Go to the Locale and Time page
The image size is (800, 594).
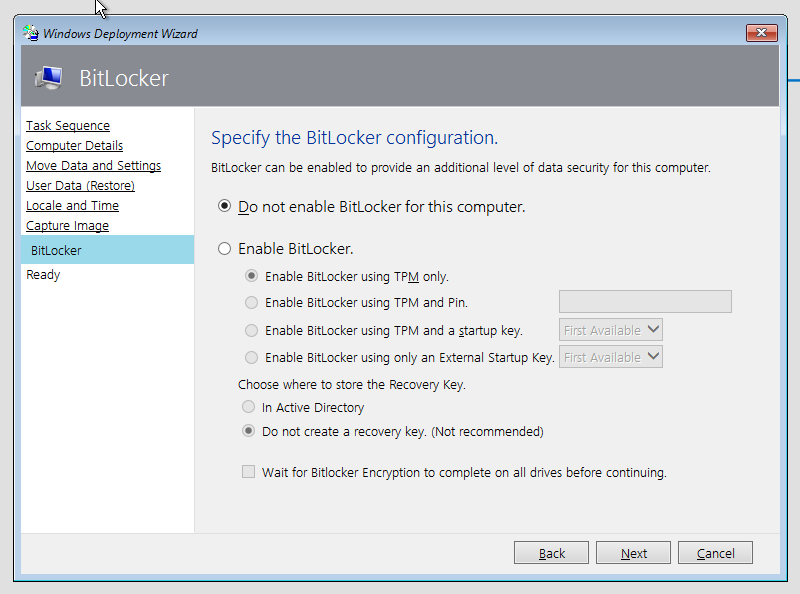[72, 205]
